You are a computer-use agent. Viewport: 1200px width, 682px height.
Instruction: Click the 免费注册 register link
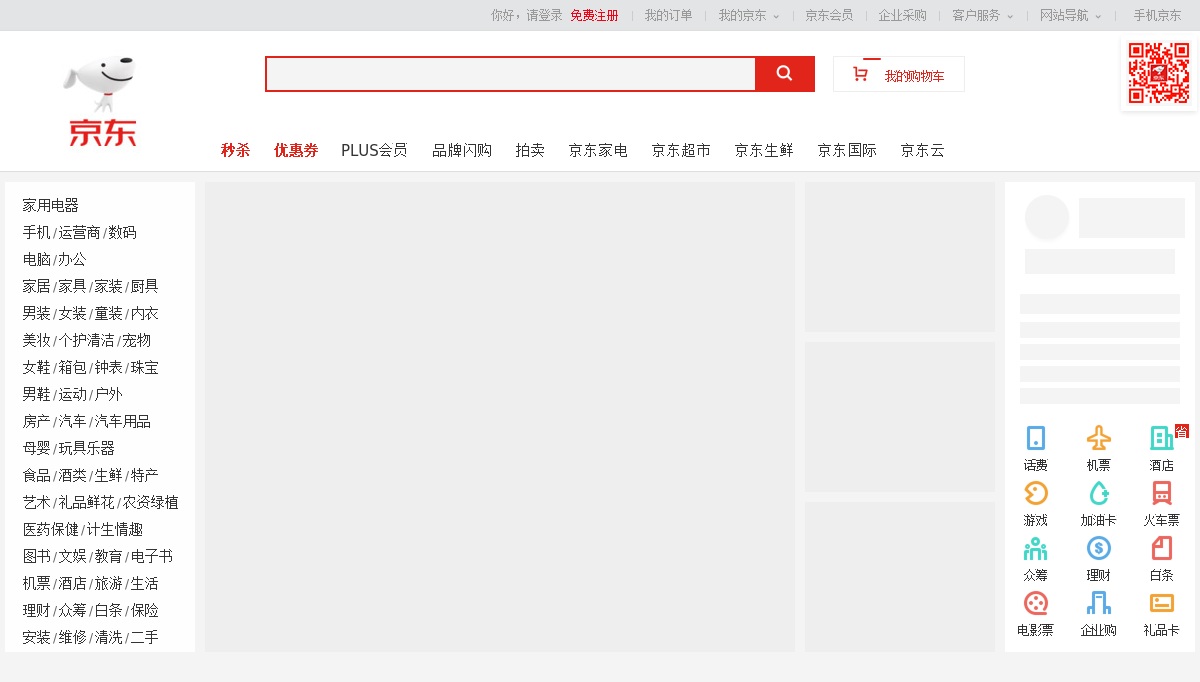[594, 15]
